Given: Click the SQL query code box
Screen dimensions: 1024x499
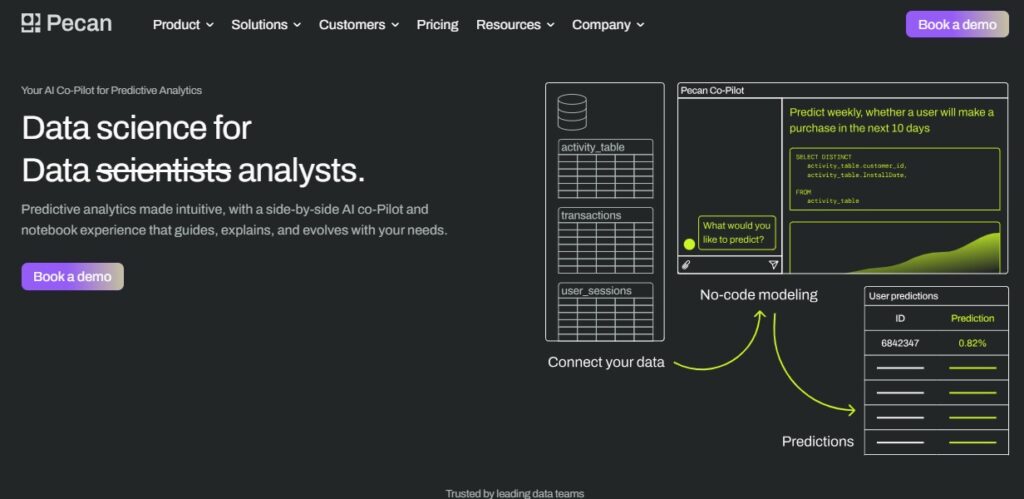Looking at the screenshot, I should tap(894, 179).
